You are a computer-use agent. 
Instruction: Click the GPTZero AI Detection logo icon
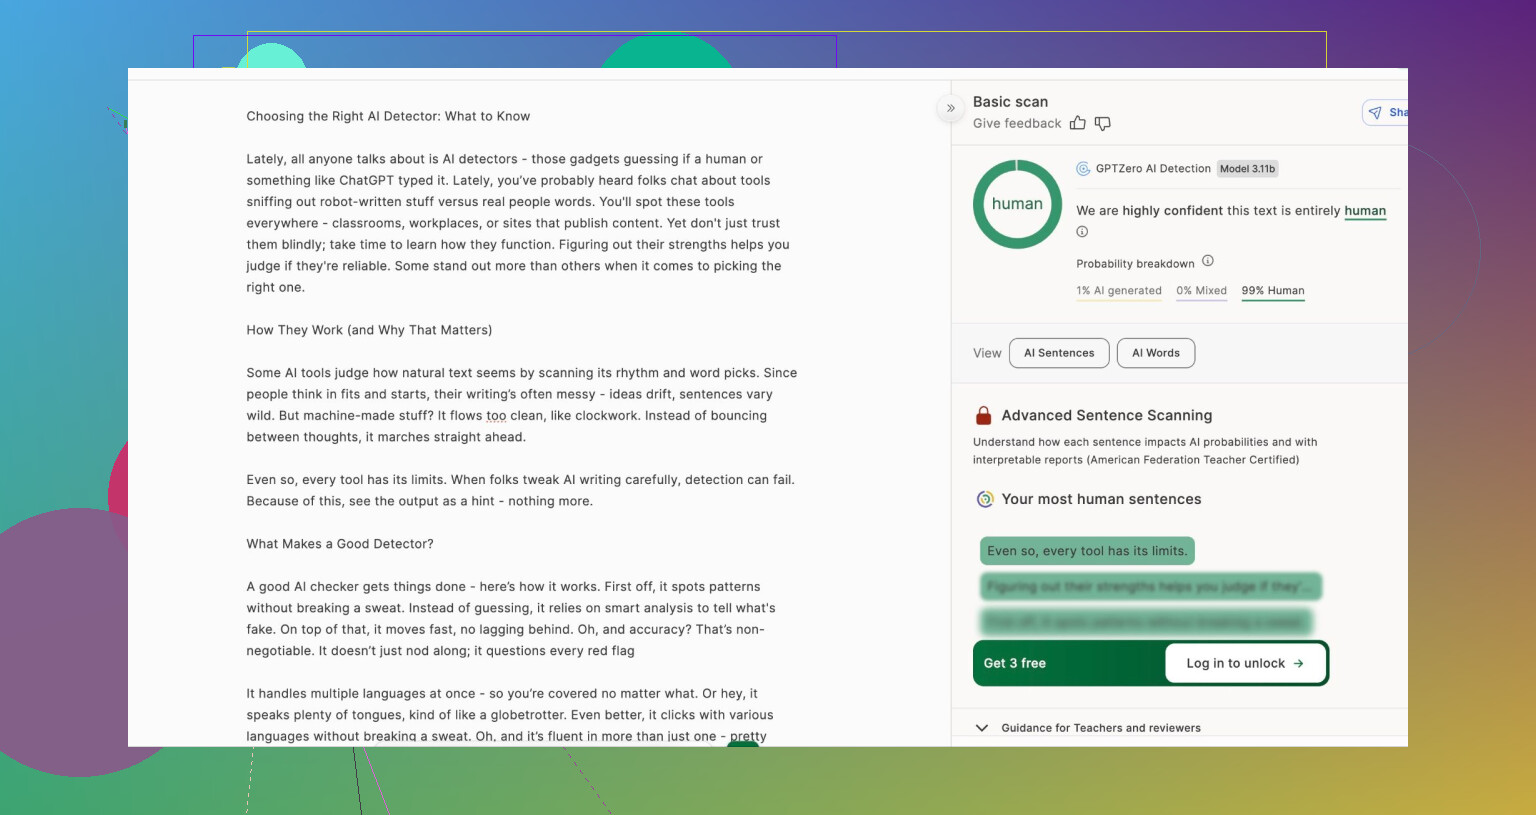coord(1083,169)
